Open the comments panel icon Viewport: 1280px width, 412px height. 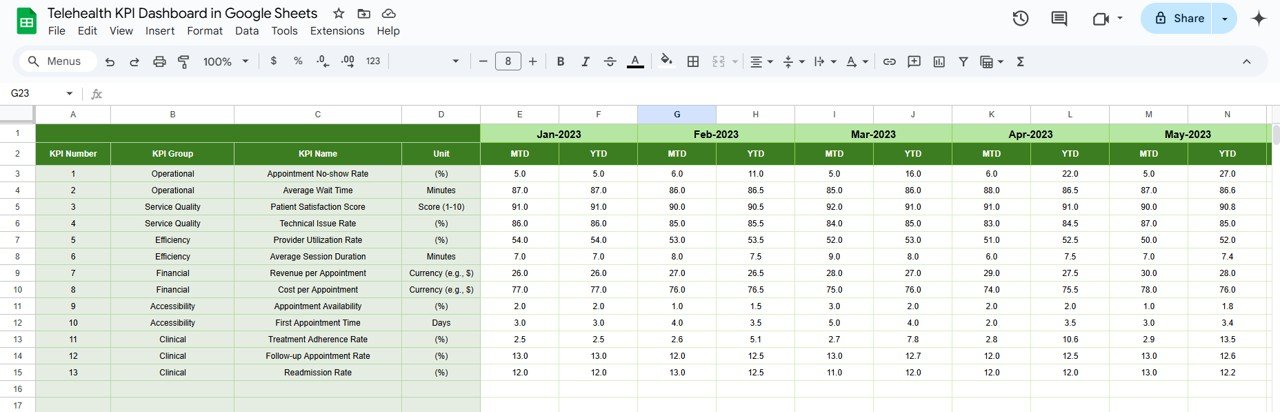[x=1059, y=18]
